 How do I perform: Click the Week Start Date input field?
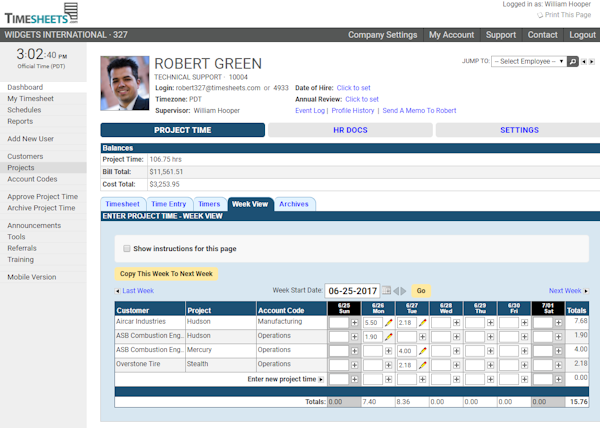point(353,291)
